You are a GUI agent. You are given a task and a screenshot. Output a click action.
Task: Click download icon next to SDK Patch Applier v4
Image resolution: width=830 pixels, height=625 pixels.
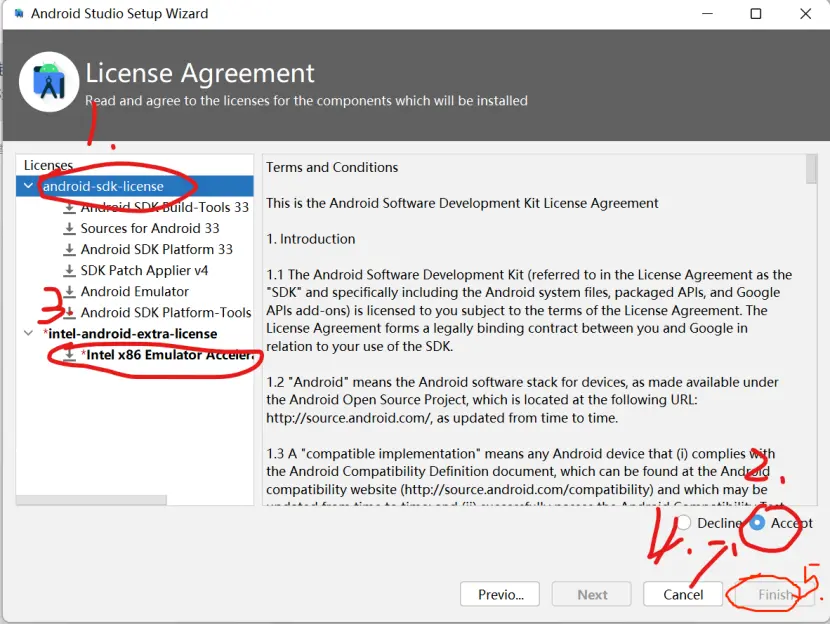point(69,270)
